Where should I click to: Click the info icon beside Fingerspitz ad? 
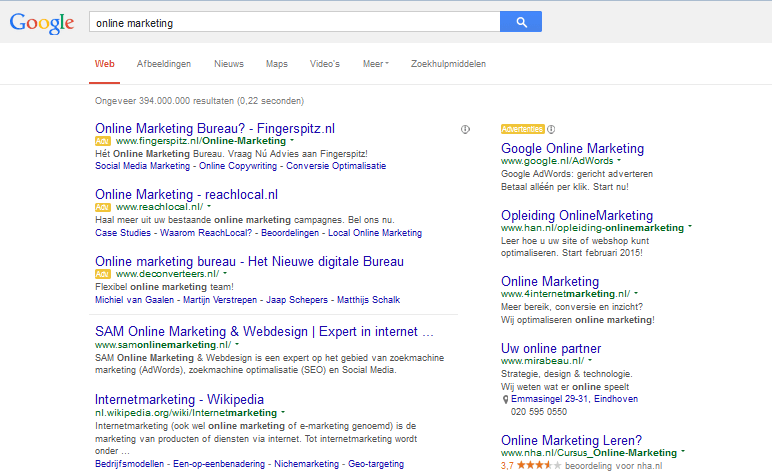pos(465,129)
